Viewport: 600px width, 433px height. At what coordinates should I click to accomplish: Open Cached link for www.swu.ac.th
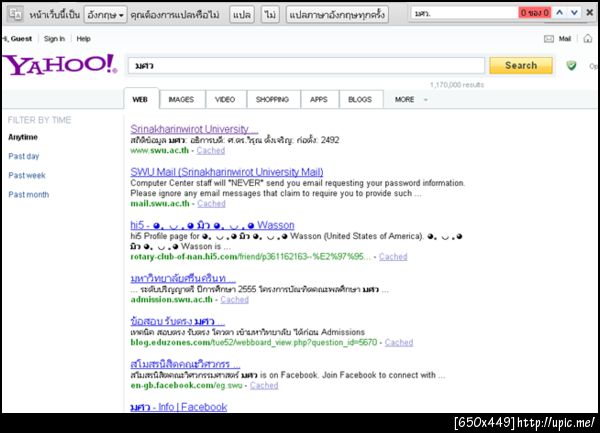coord(211,150)
